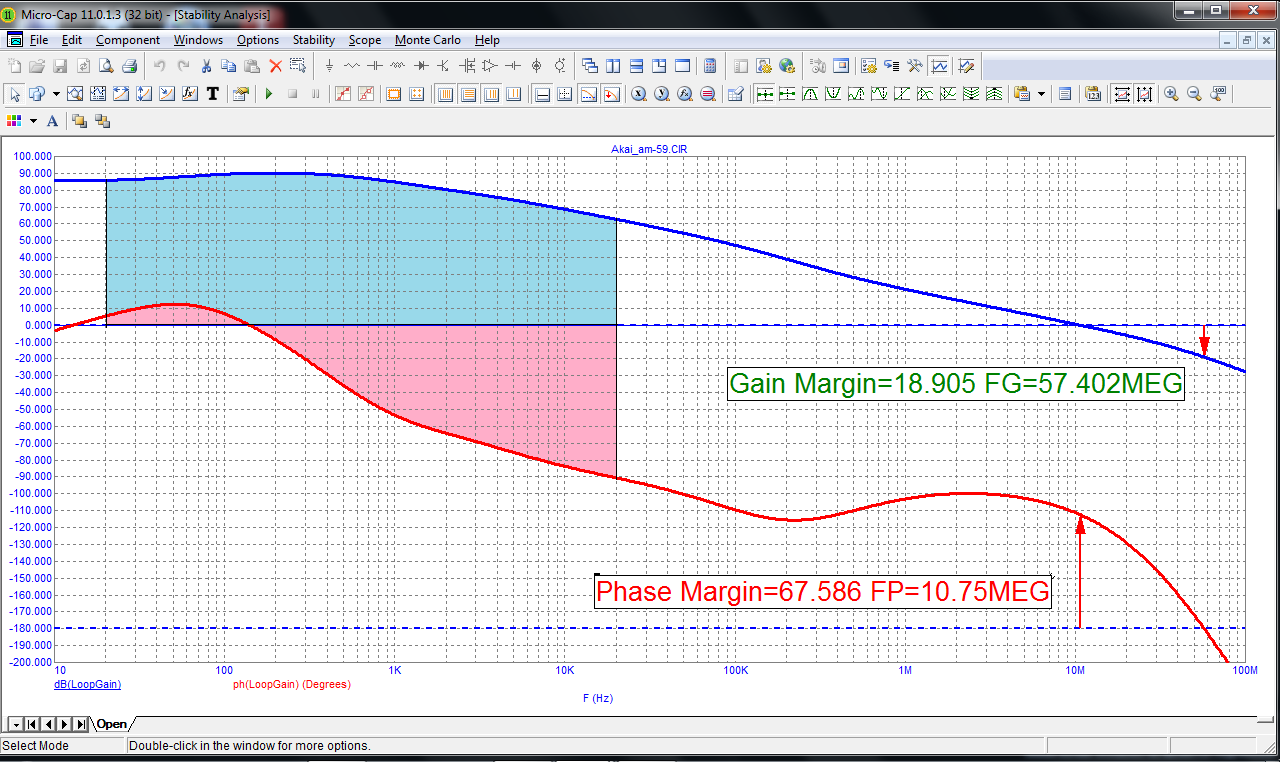Click the Zoom Out magnifier icon
The image size is (1280, 762).
[1194, 94]
